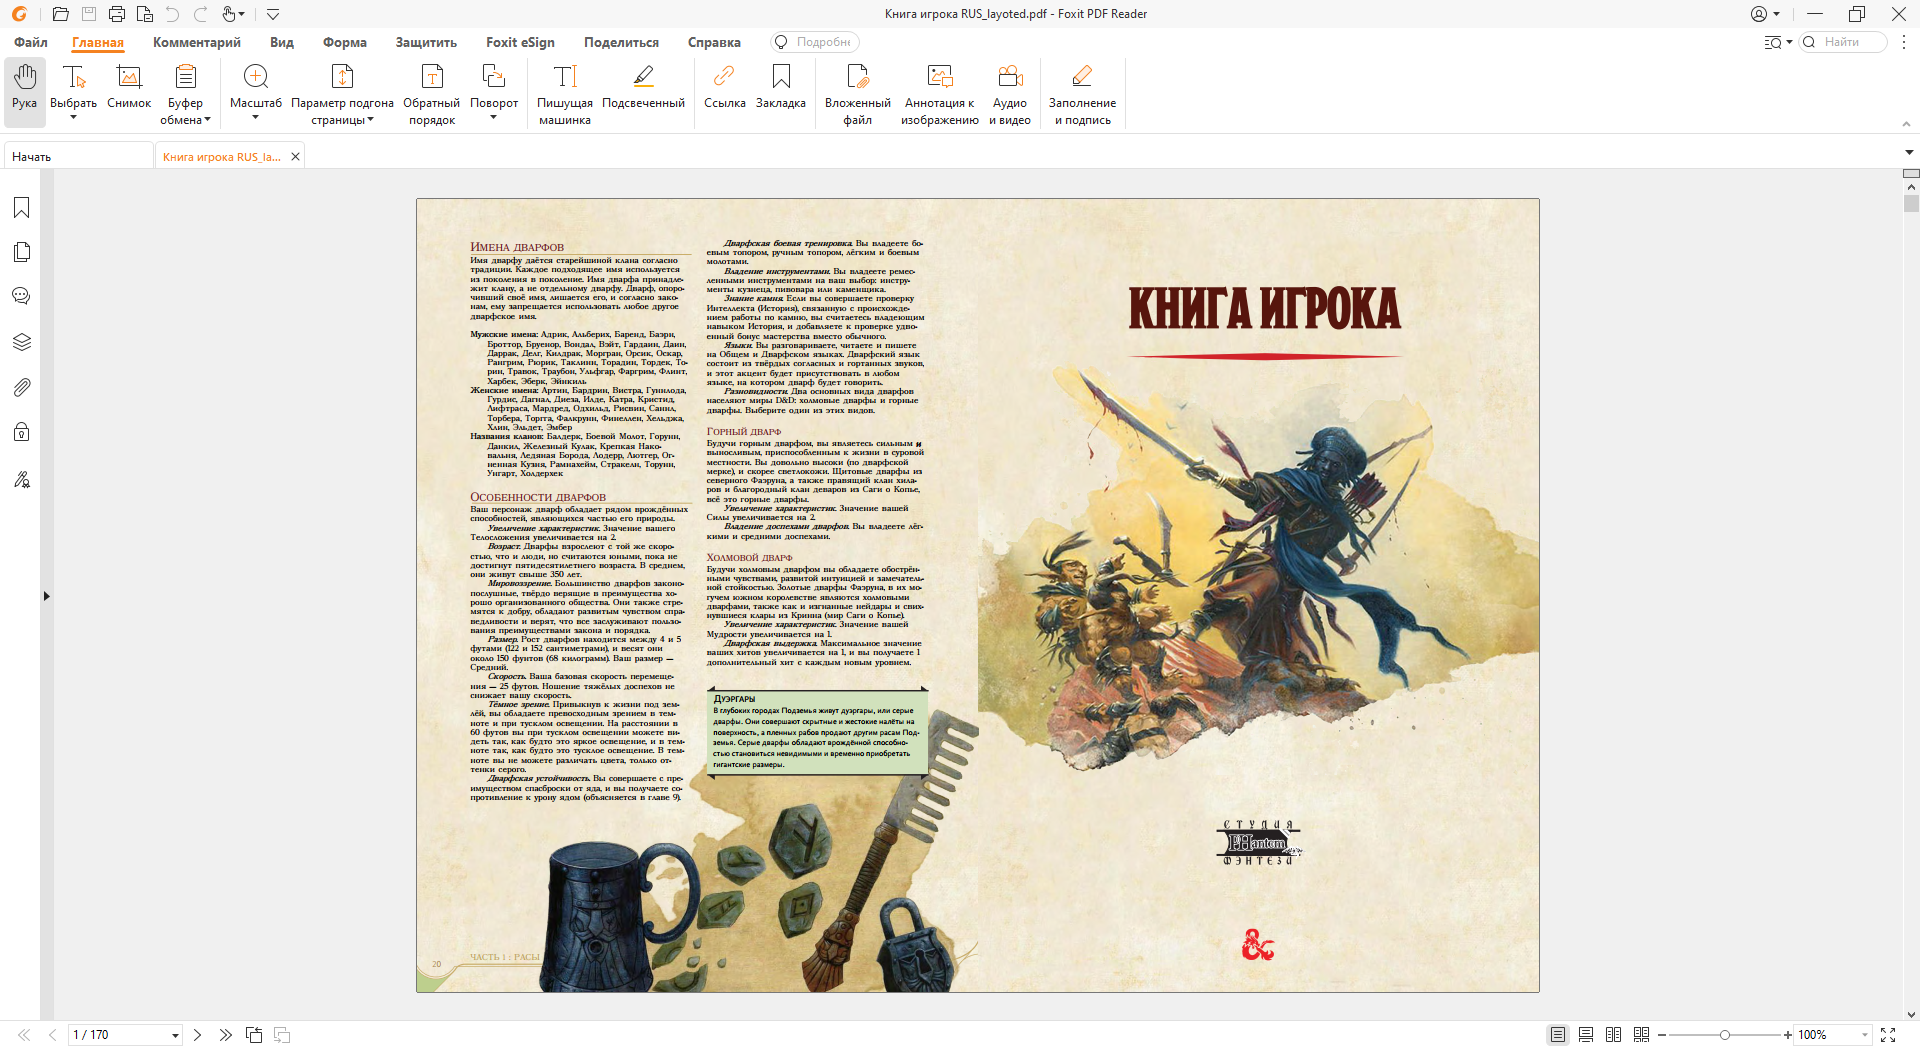Click the vertical scrollbar thumb
1920x1050 pixels.
pos(1911,203)
